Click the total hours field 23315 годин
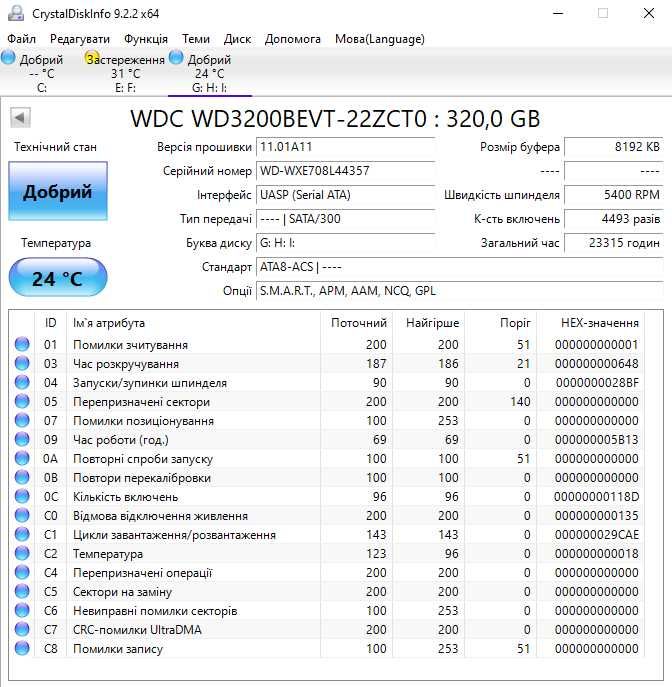Screen dimensions: 672x687 pyautogui.click(x=614, y=243)
